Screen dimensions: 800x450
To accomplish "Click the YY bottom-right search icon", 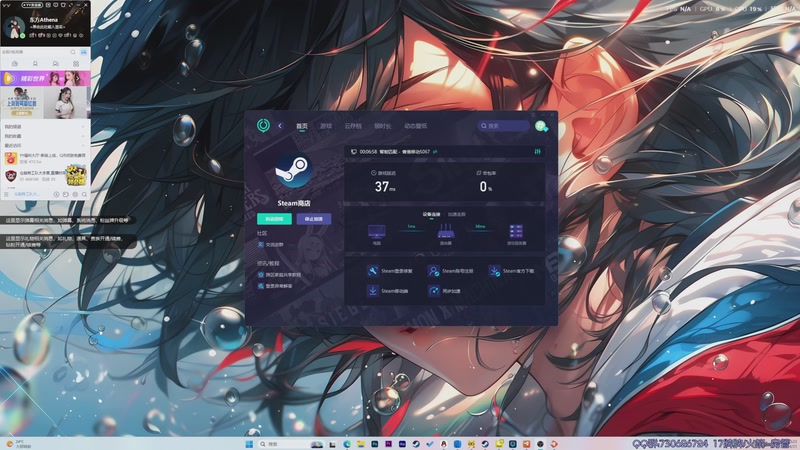I will click(84, 194).
